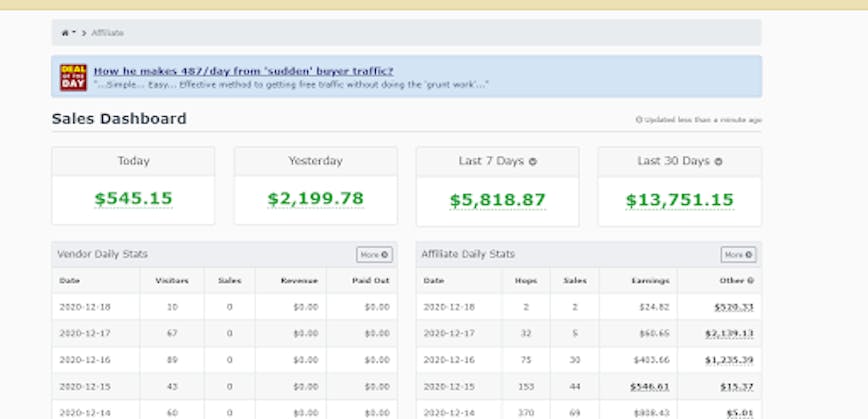Screen dimensions: 868x419
Task: Click affiliate hops value 370
Action: click(526, 413)
